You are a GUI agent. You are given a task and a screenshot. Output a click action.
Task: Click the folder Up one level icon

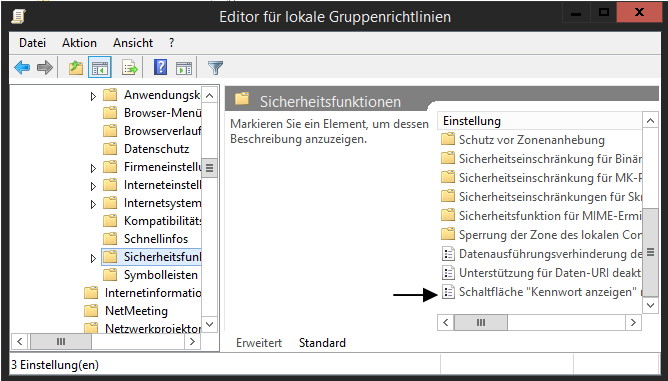coord(76,67)
